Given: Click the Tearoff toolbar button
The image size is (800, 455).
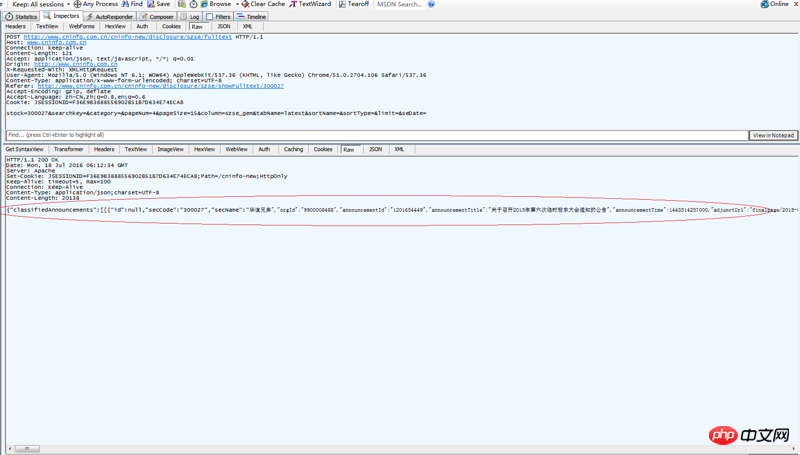Looking at the screenshot, I should (352, 5).
